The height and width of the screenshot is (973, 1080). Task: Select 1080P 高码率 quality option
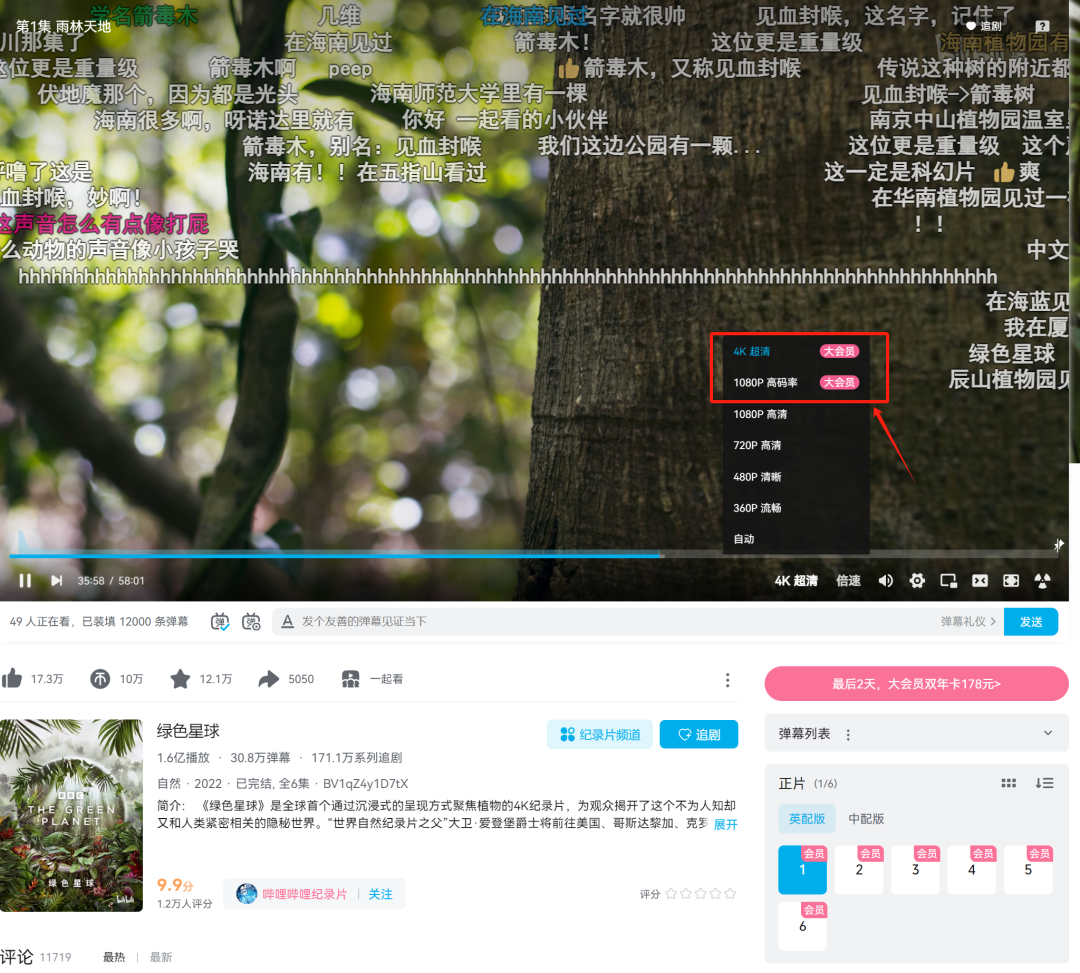pos(796,382)
